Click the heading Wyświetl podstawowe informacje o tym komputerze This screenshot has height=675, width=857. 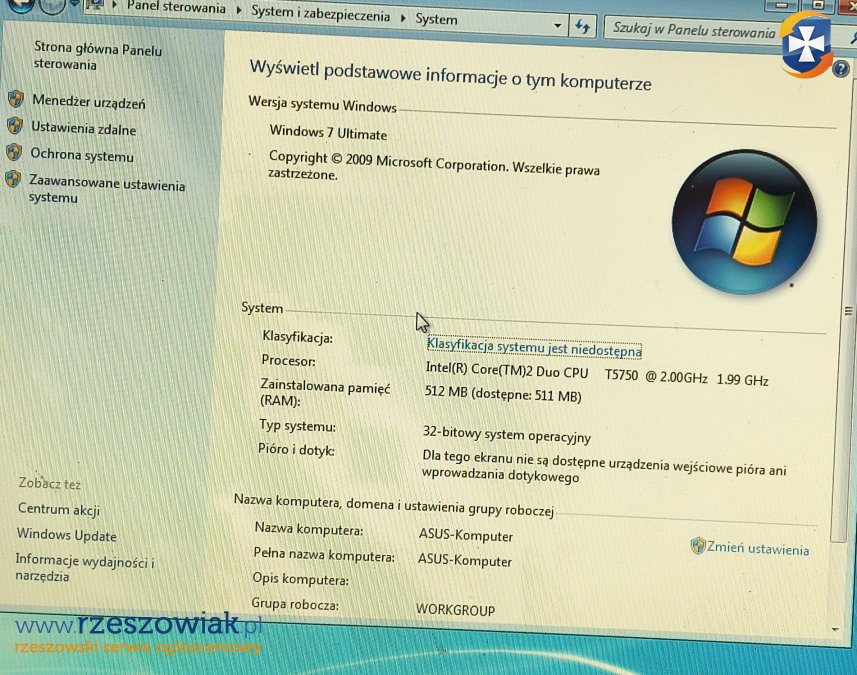point(450,75)
